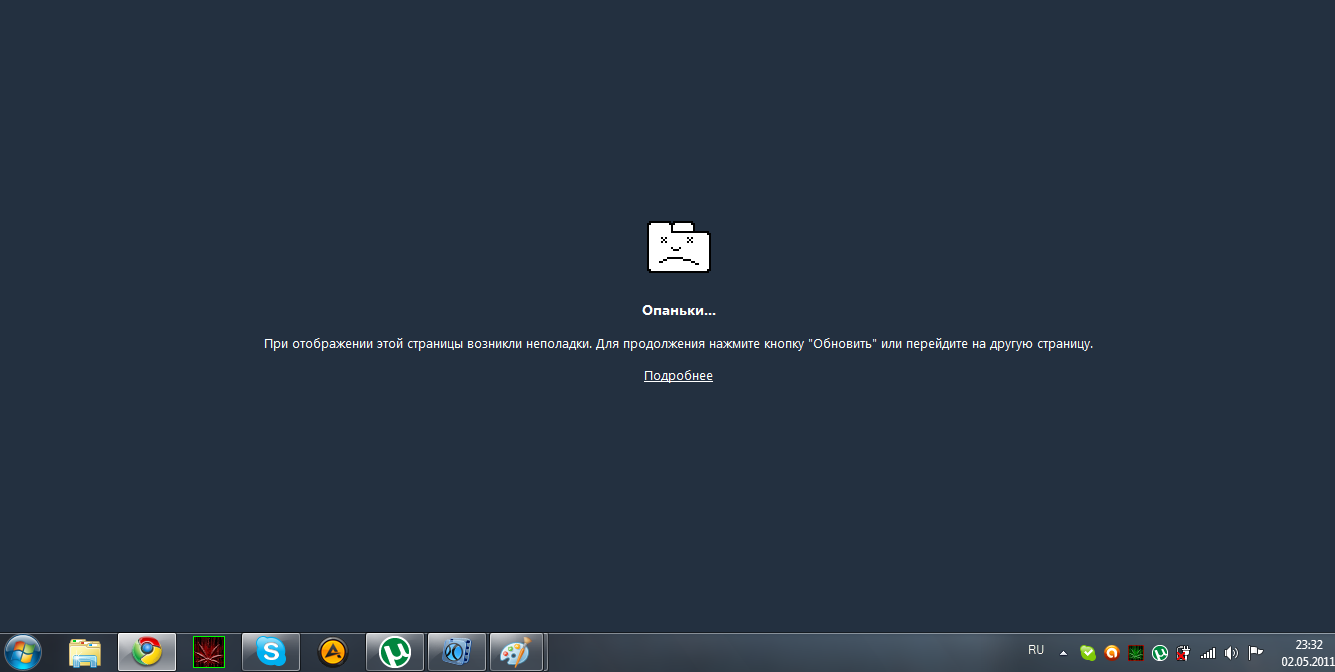Launch AIMP player from taskbar
The height and width of the screenshot is (672, 1335).
[333, 652]
